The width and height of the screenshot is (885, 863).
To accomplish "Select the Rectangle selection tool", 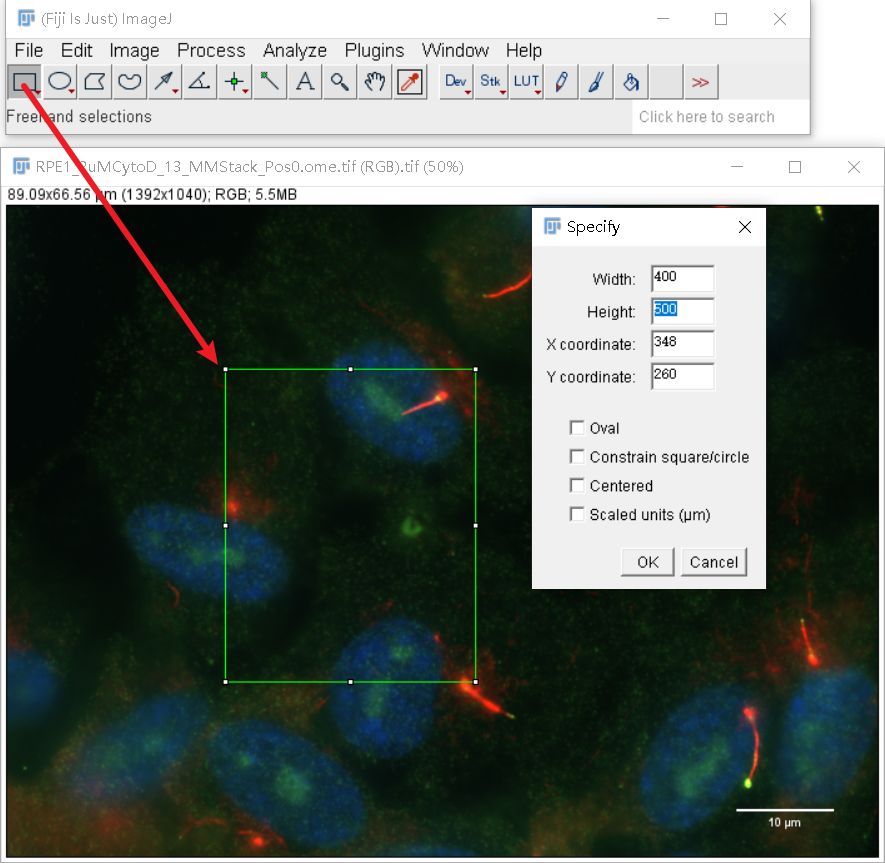I will [24, 82].
